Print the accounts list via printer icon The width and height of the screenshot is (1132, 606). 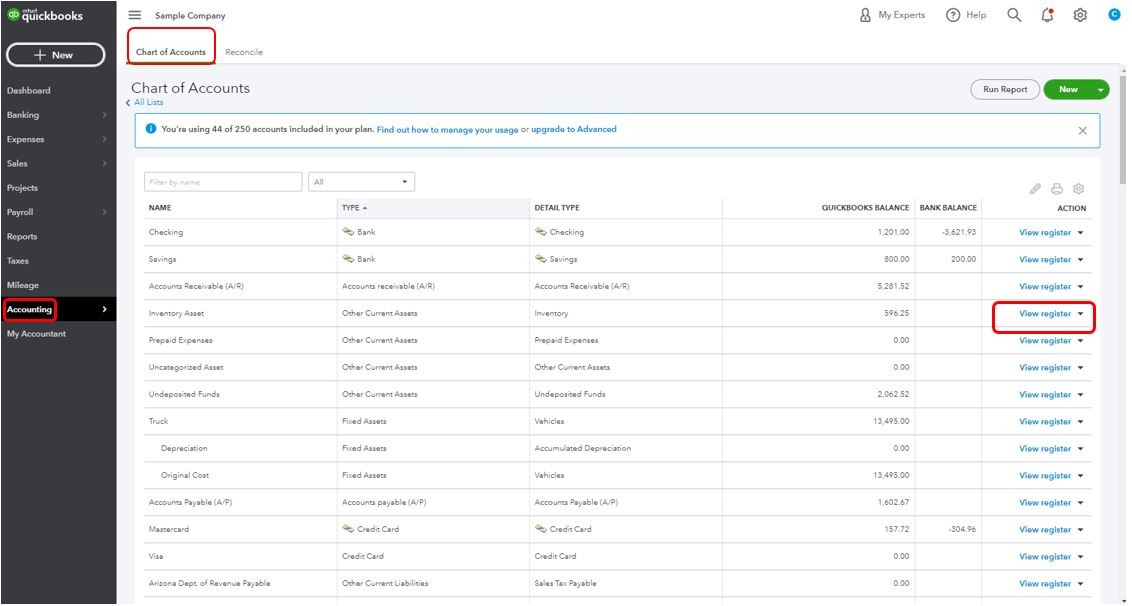(1057, 188)
